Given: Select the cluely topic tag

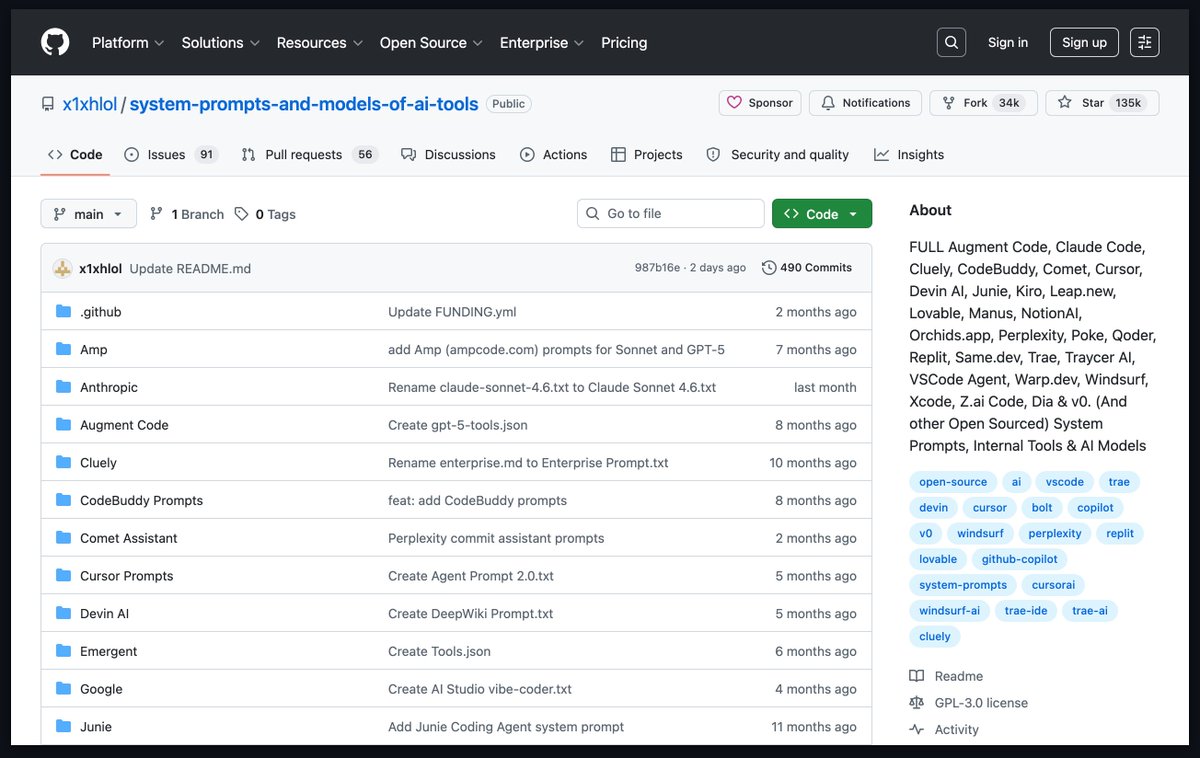Looking at the screenshot, I should tap(935, 637).
